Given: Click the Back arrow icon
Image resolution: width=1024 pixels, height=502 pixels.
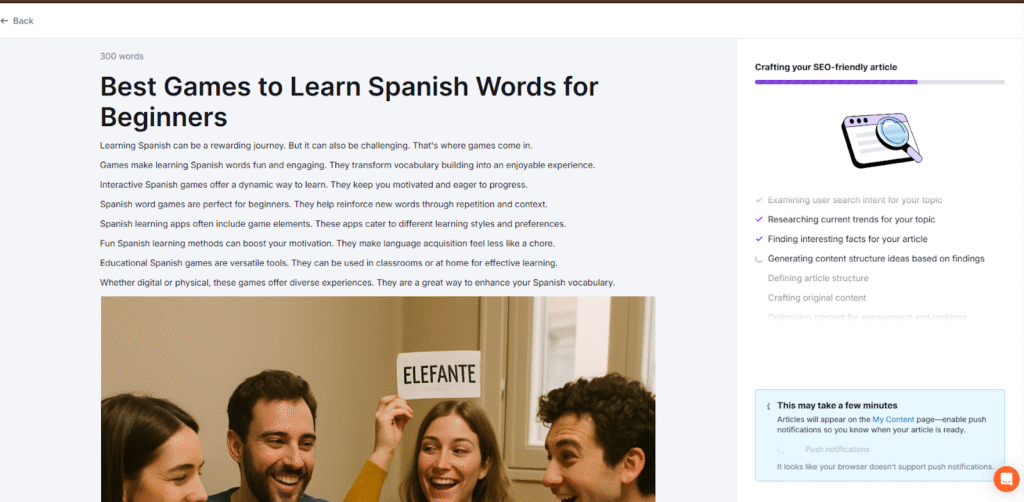Looking at the screenshot, I should tap(5, 21).
